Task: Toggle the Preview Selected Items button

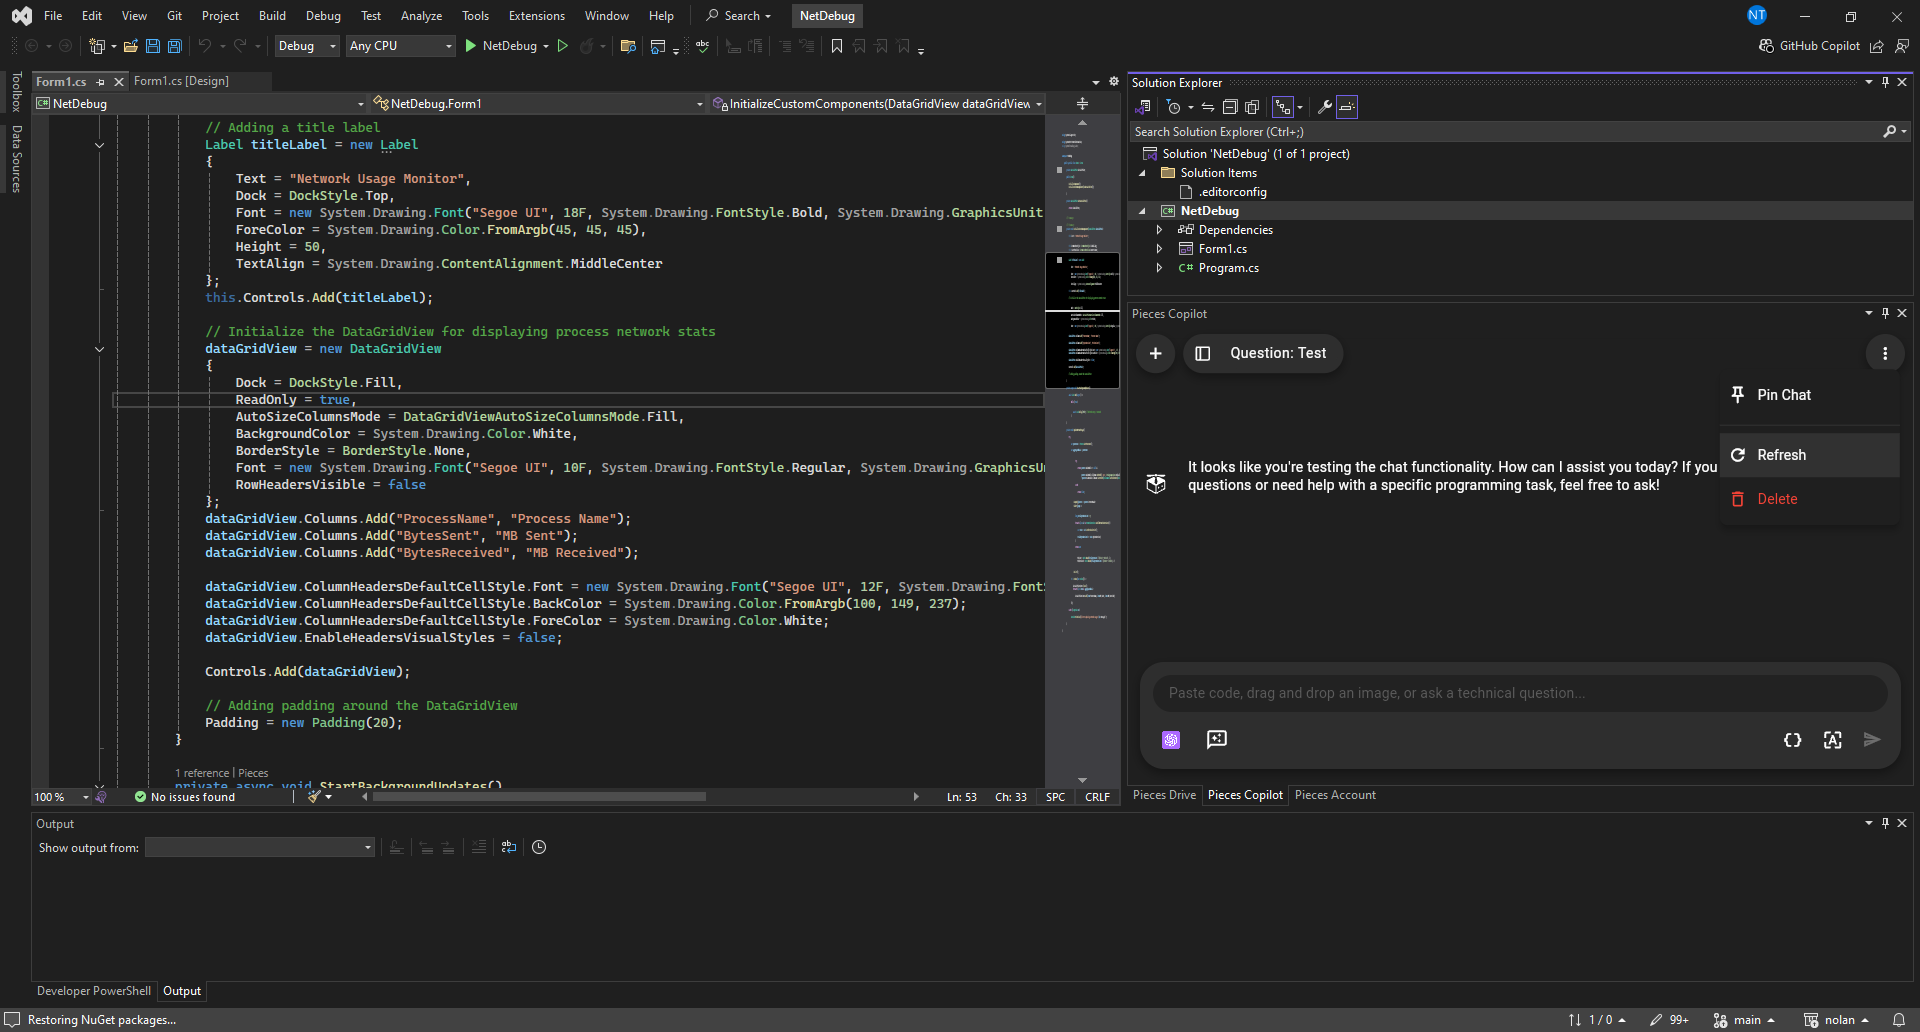Action: pyautogui.click(x=1347, y=107)
